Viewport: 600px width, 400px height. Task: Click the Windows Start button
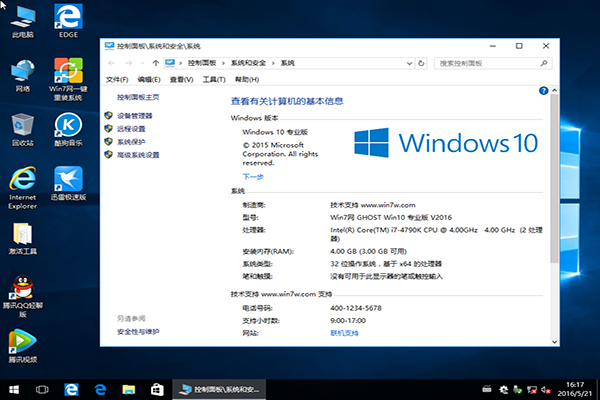(15, 387)
